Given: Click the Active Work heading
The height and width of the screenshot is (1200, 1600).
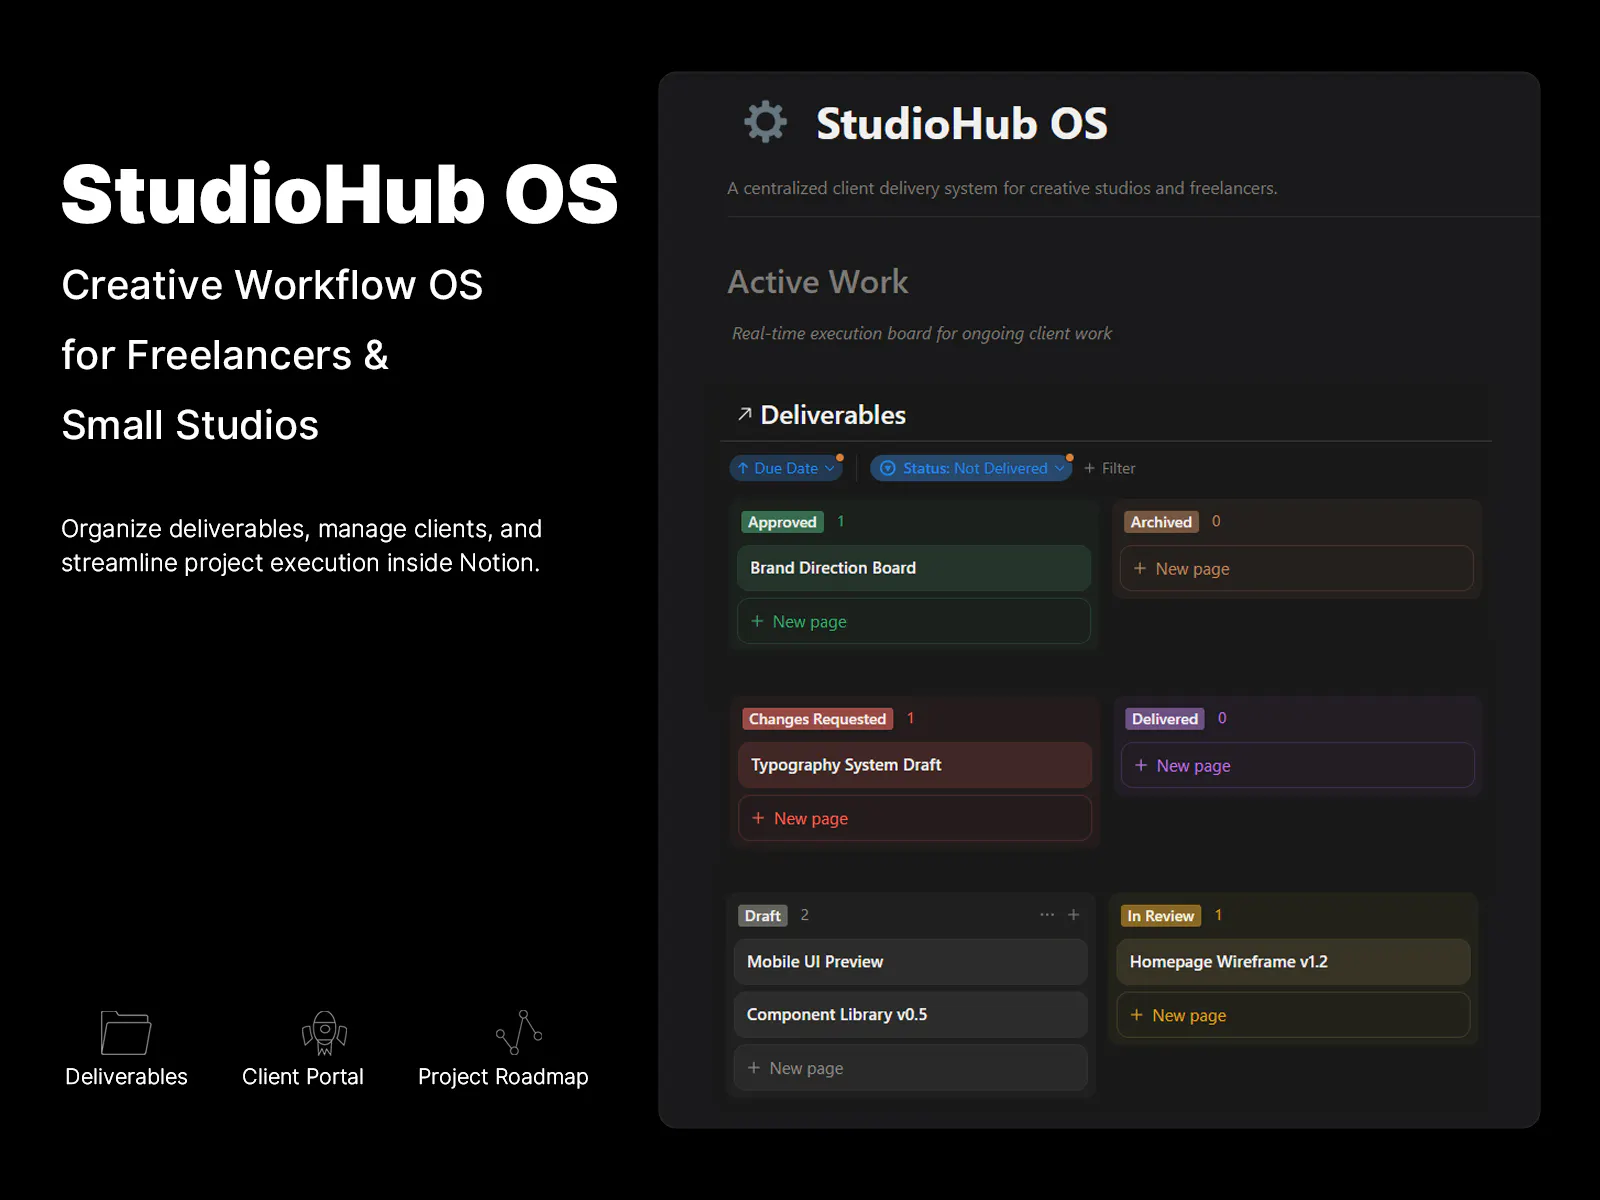Looking at the screenshot, I should [818, 282].
